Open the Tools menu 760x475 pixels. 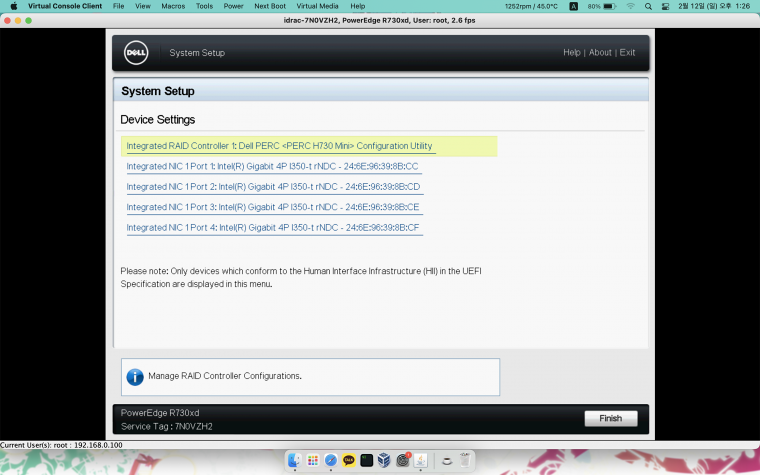point(204,6)
